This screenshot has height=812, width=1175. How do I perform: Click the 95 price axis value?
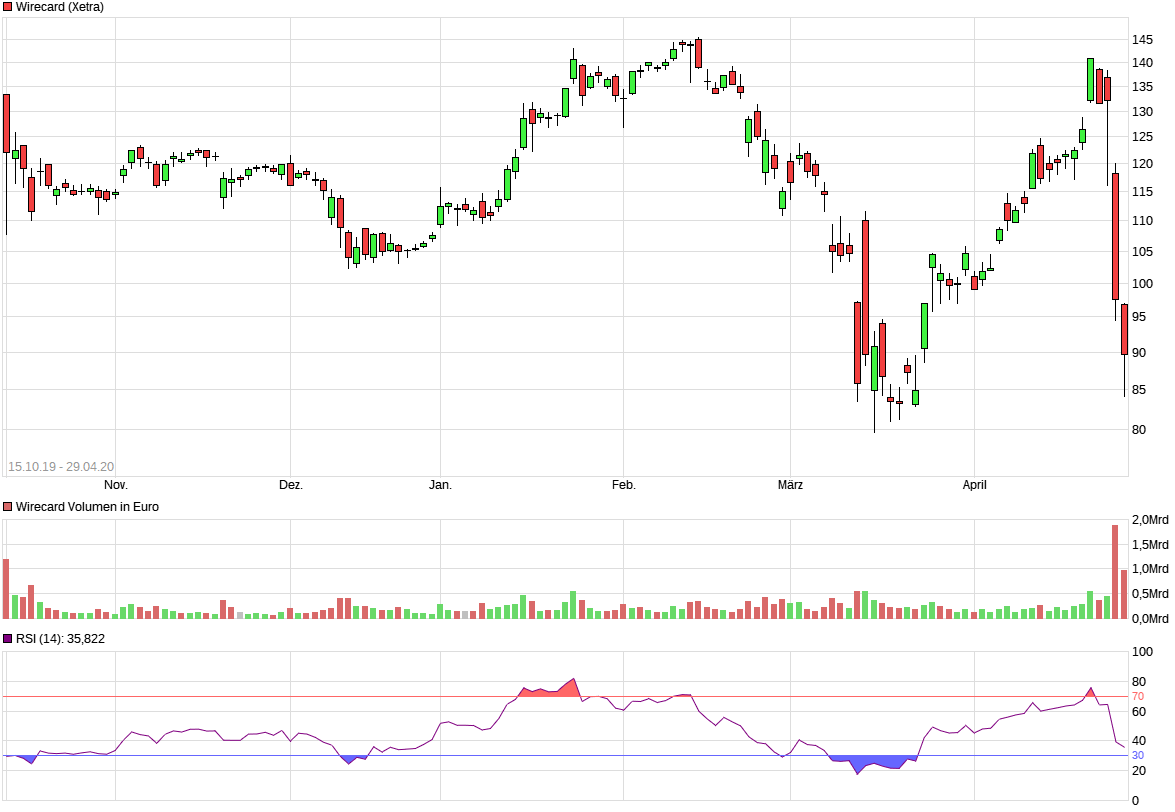[1139, 317]
